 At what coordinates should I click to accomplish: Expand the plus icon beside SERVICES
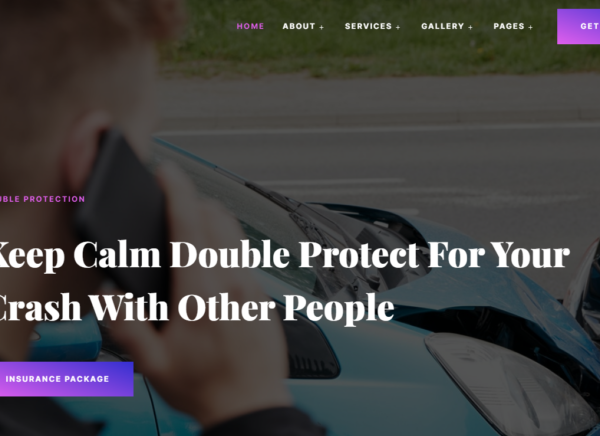coord(398,27)
